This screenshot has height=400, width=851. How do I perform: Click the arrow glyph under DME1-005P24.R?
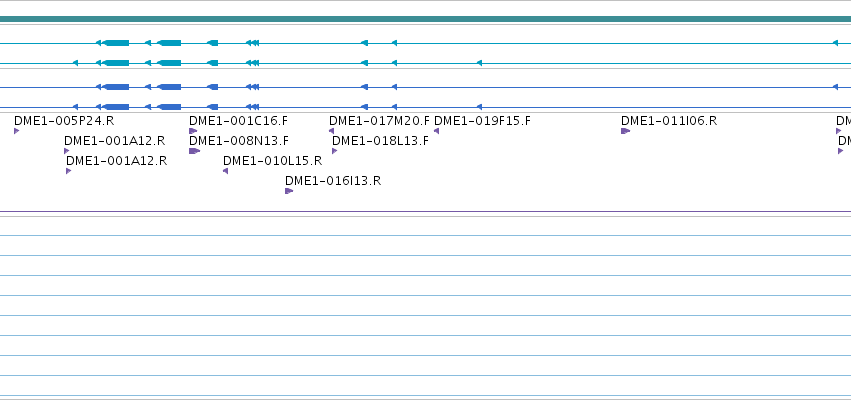(17, 131)
